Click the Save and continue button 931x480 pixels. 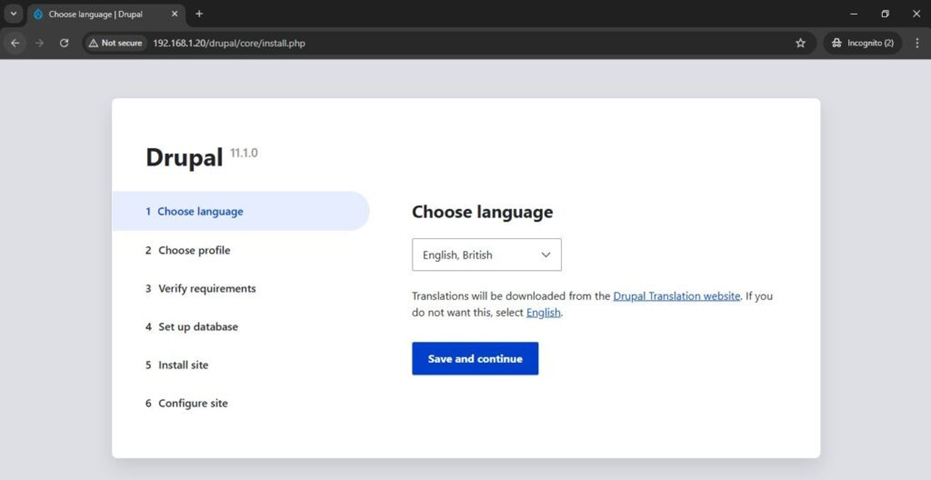[475, 359]
